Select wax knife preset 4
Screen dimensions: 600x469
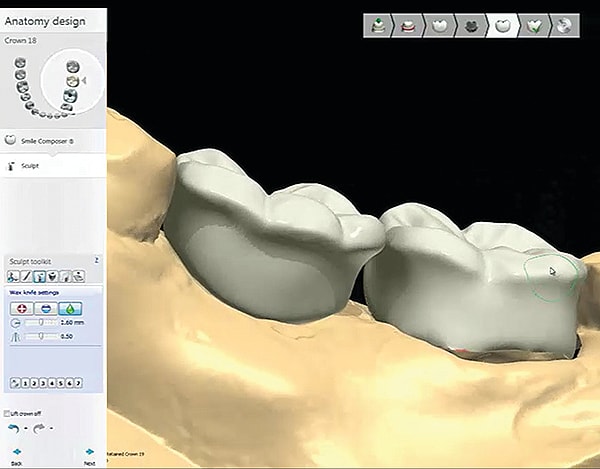click(52, 383)
